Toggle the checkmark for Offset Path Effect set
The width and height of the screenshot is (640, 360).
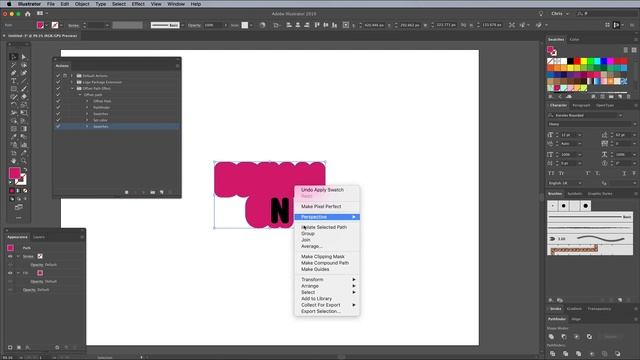point(58,89)
